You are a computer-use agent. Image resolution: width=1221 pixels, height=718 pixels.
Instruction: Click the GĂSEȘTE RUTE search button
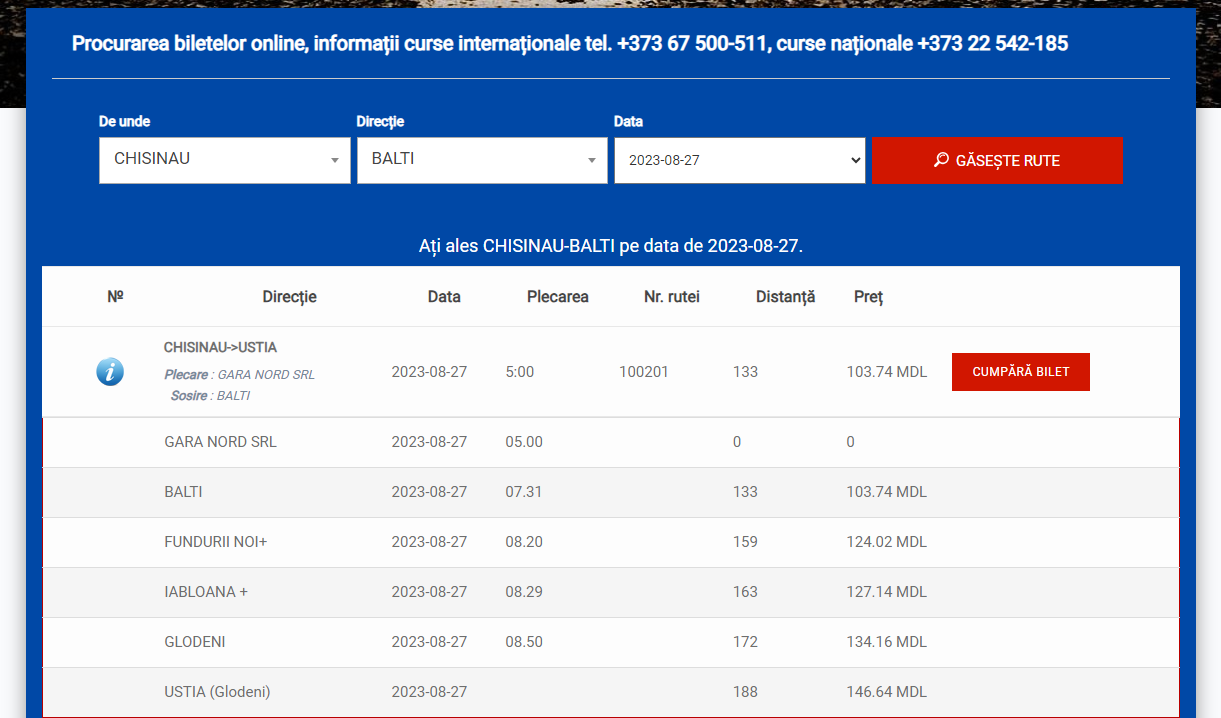pos(997,160)
